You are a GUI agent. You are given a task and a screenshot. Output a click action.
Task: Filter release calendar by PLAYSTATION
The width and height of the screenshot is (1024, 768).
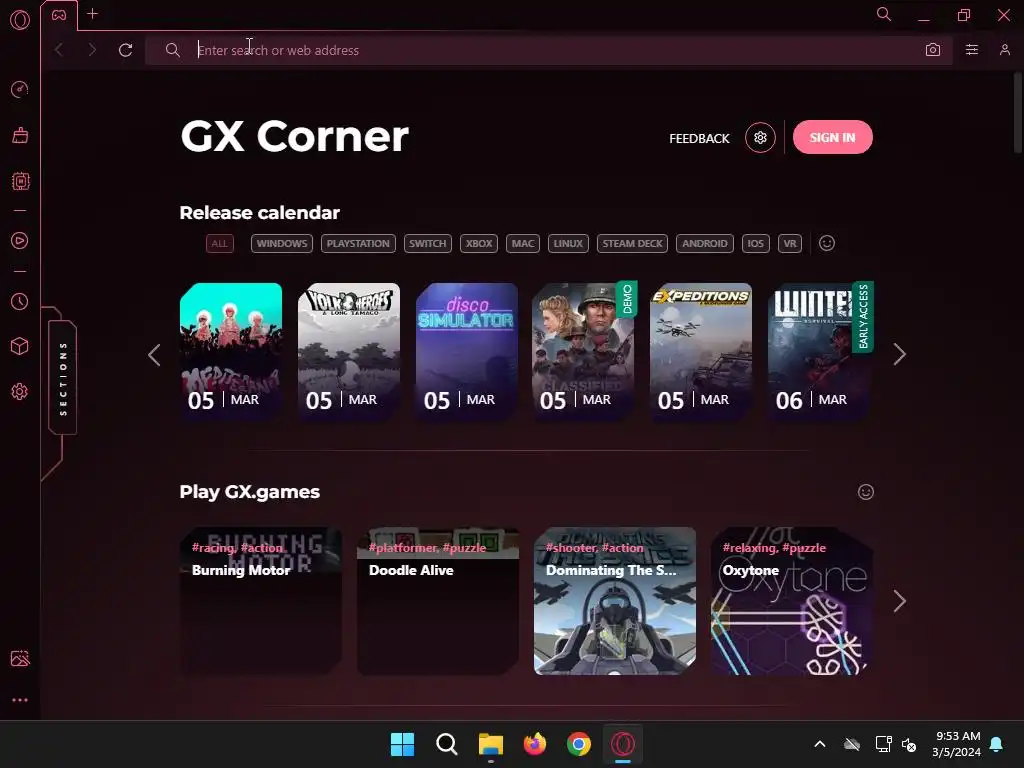358,244
